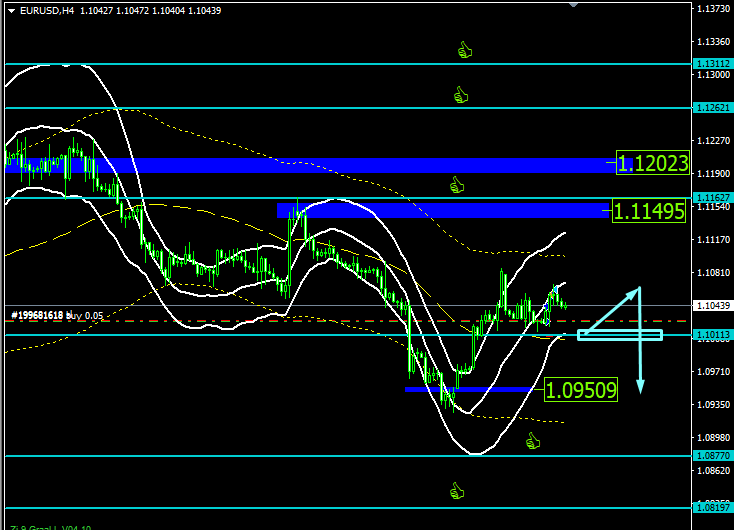Screen dimensions: 734x530
Task: Click the thumbs-up icon above the 1.13112 line
Action: pyautogui.click(x=464, y=49)
